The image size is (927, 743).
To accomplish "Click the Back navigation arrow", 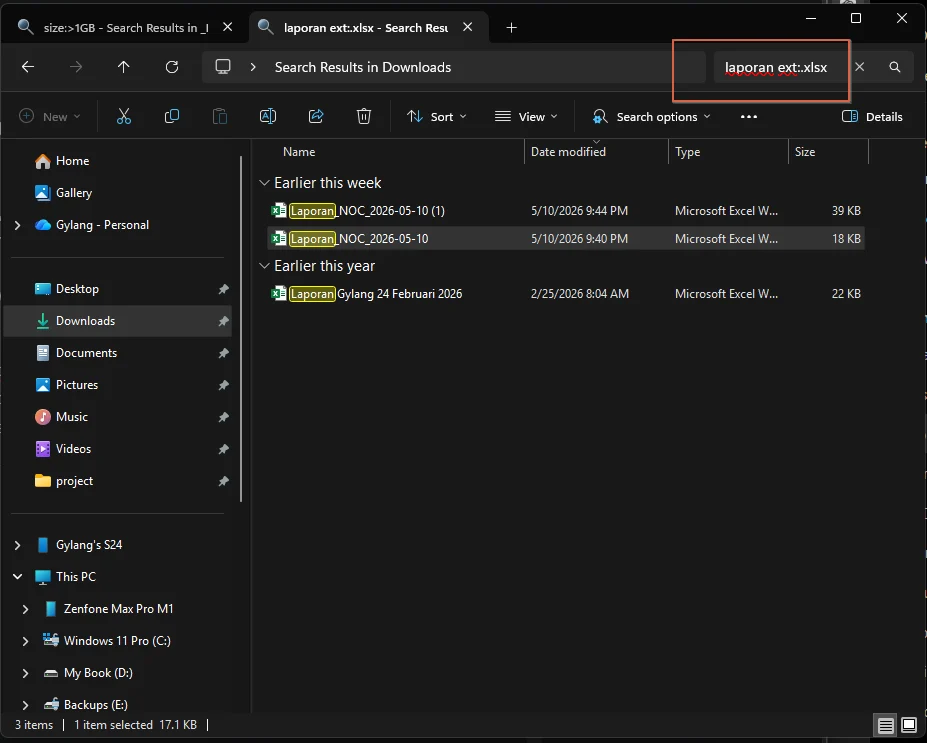I will point(28,67).
